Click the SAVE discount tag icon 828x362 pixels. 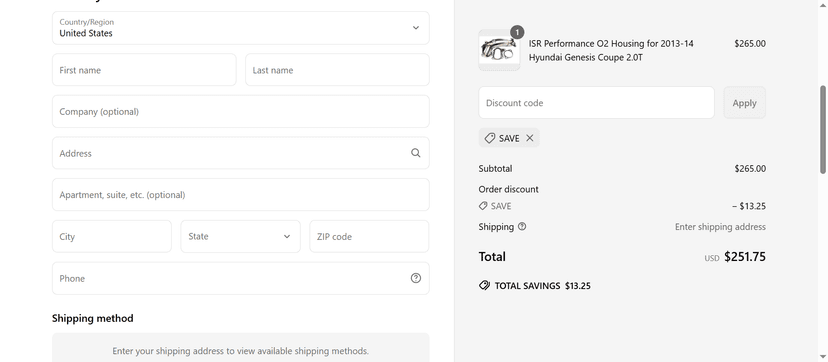[x=490, y=138]
